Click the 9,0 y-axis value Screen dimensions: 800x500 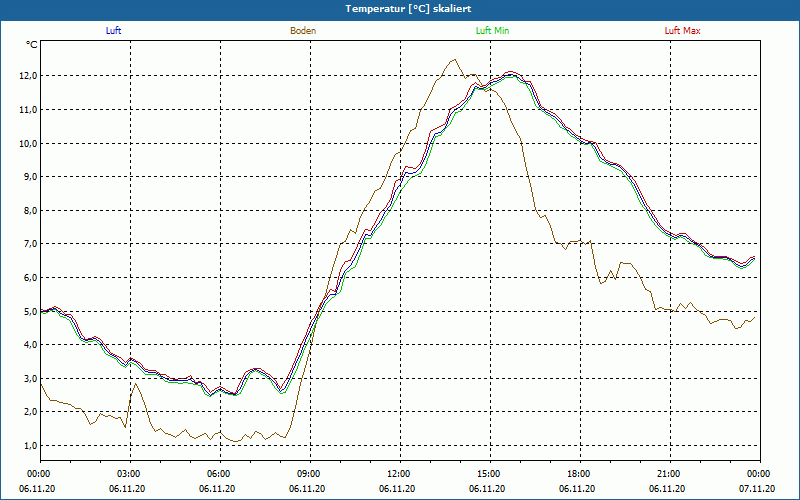click(x=30, y=177)
